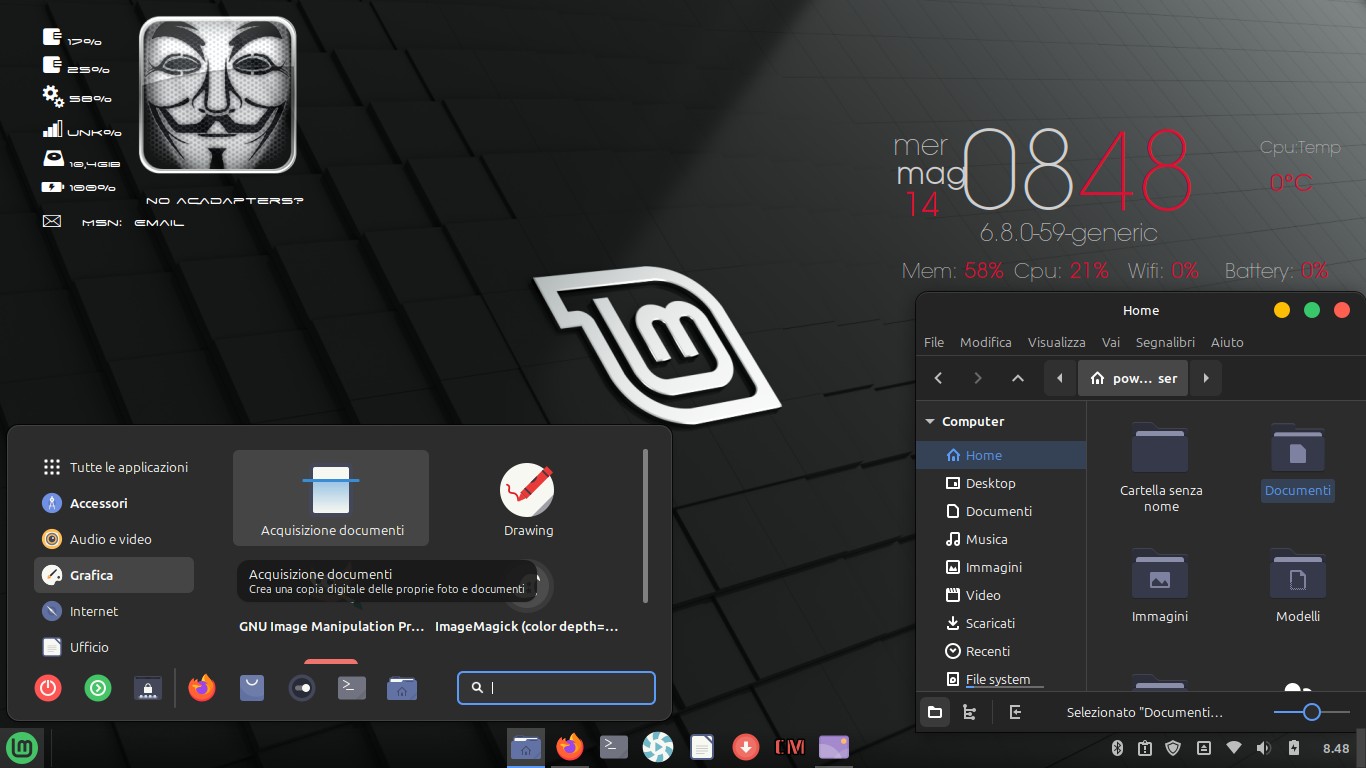Select File system in sidebar
This screenshot has width=1366, height=768.
(x=1001, y=679)
